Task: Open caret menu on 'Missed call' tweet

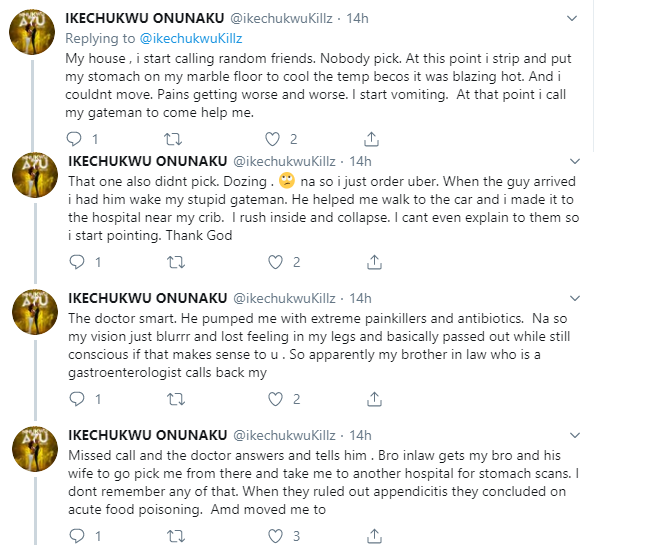Action: pyautogui.click(x=575, y=435)
